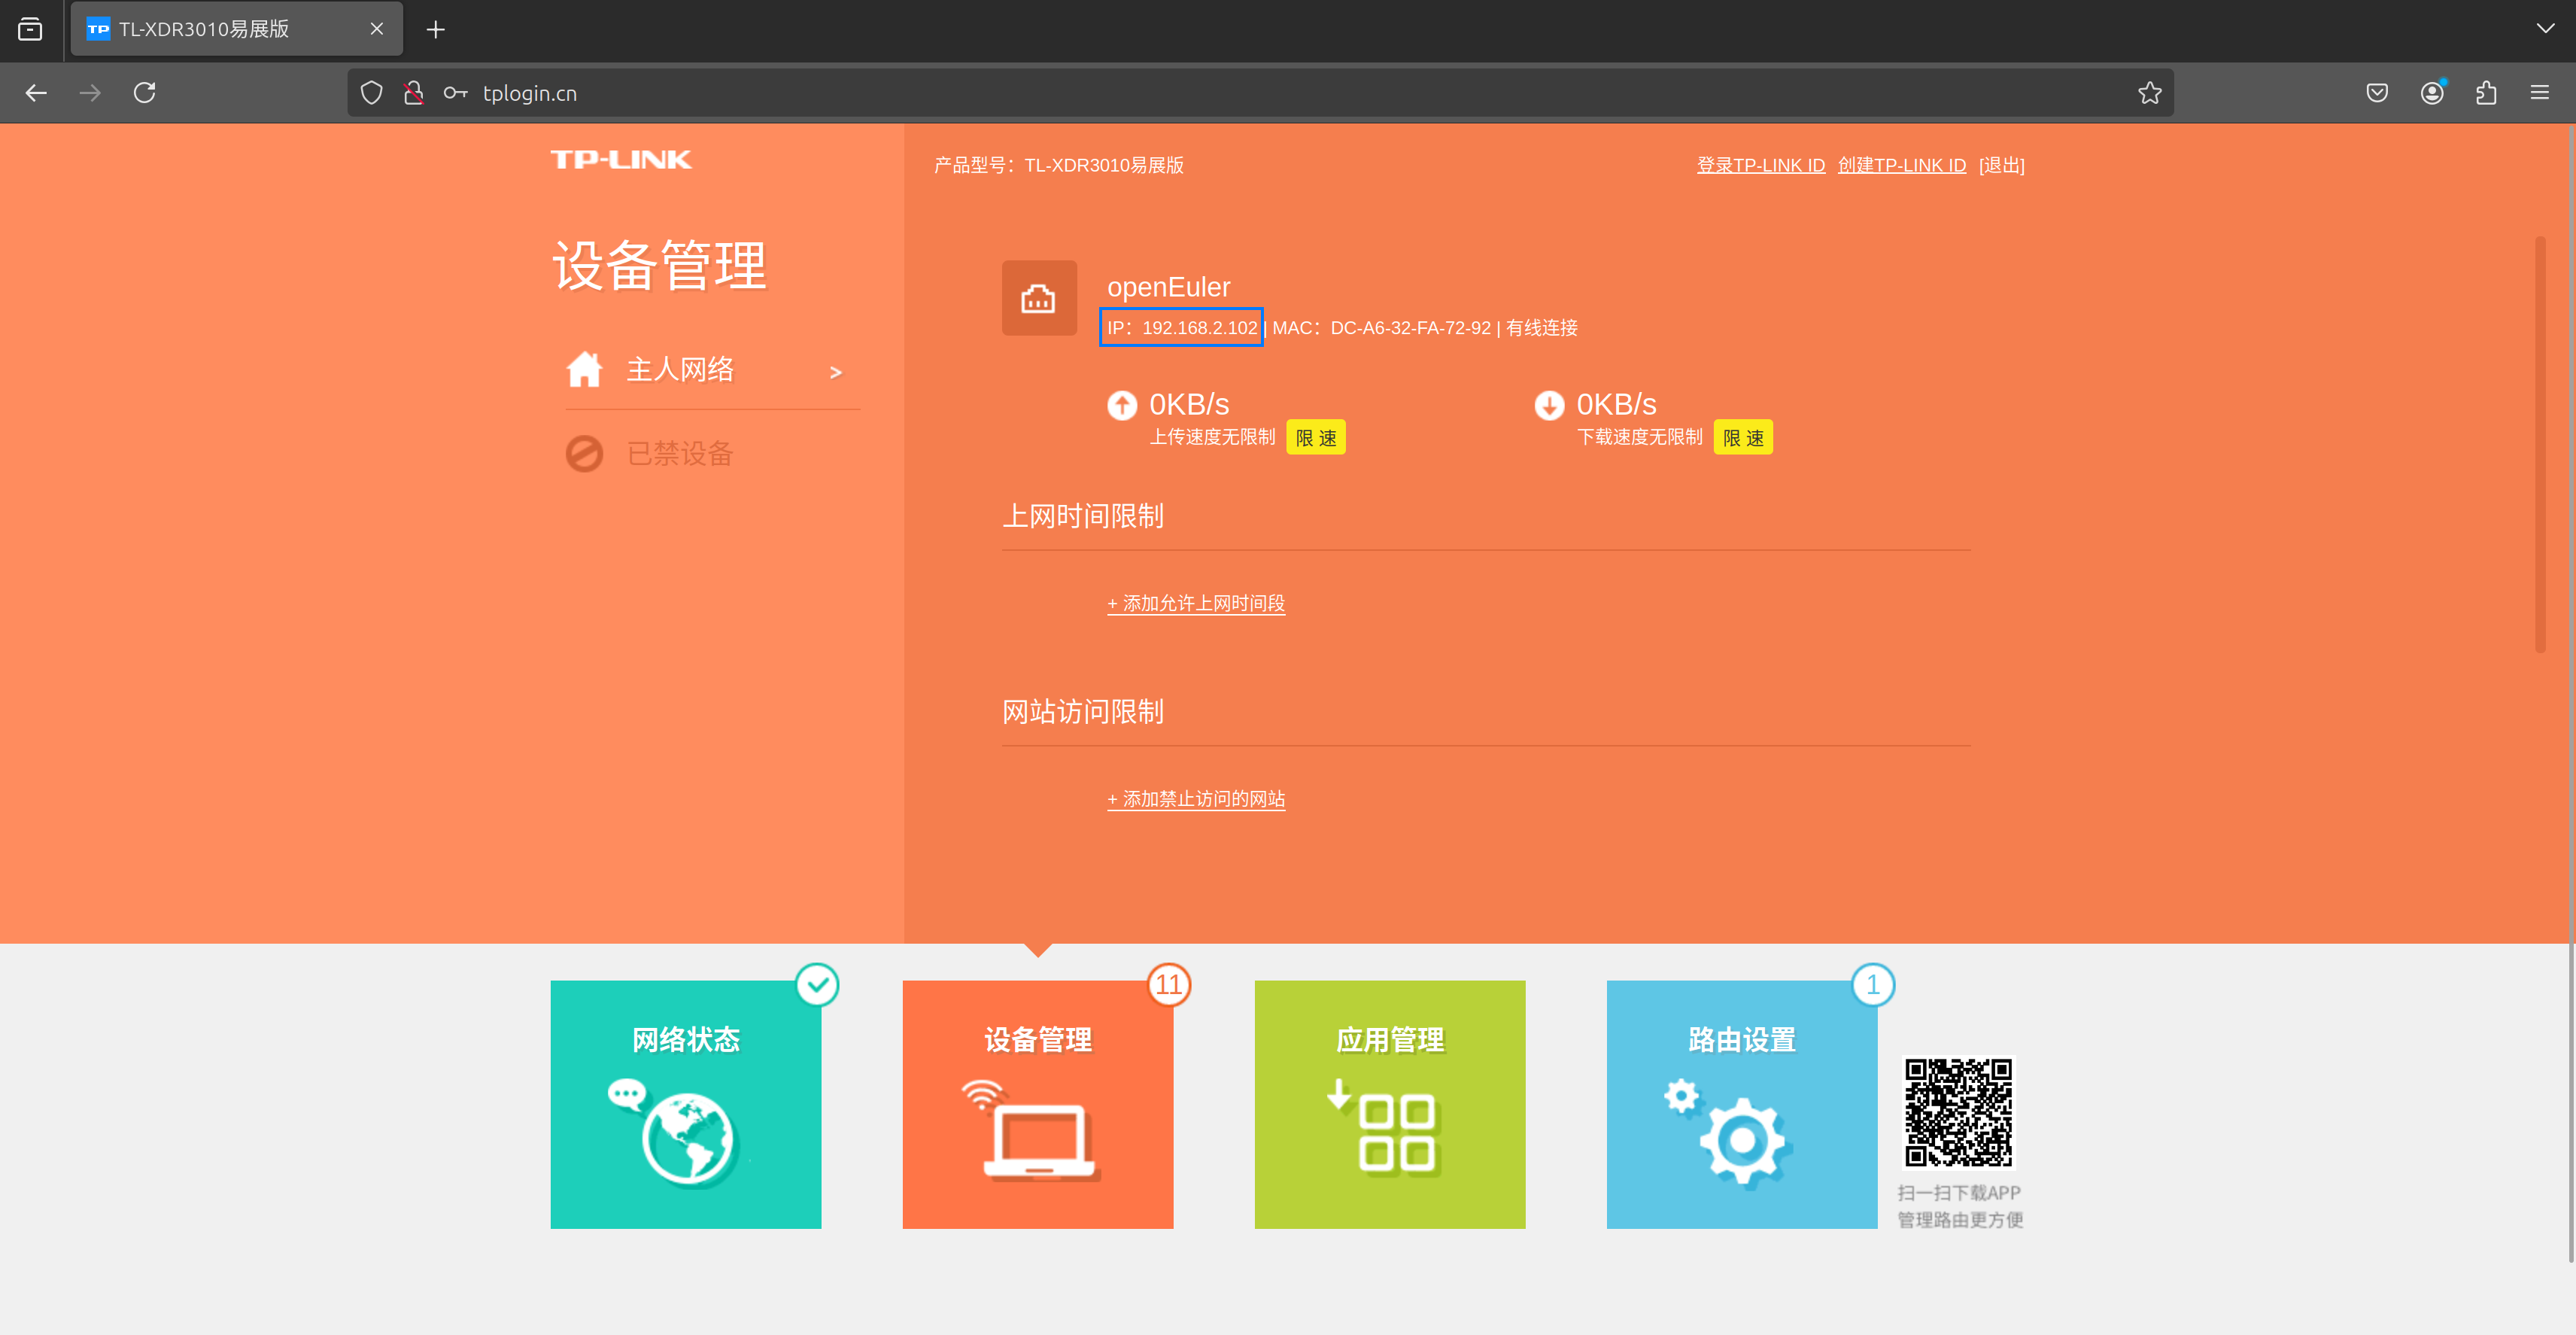Open the 应用管理 tile
This screenshot has width=2576, height=1335.
pos(1390,1105)
